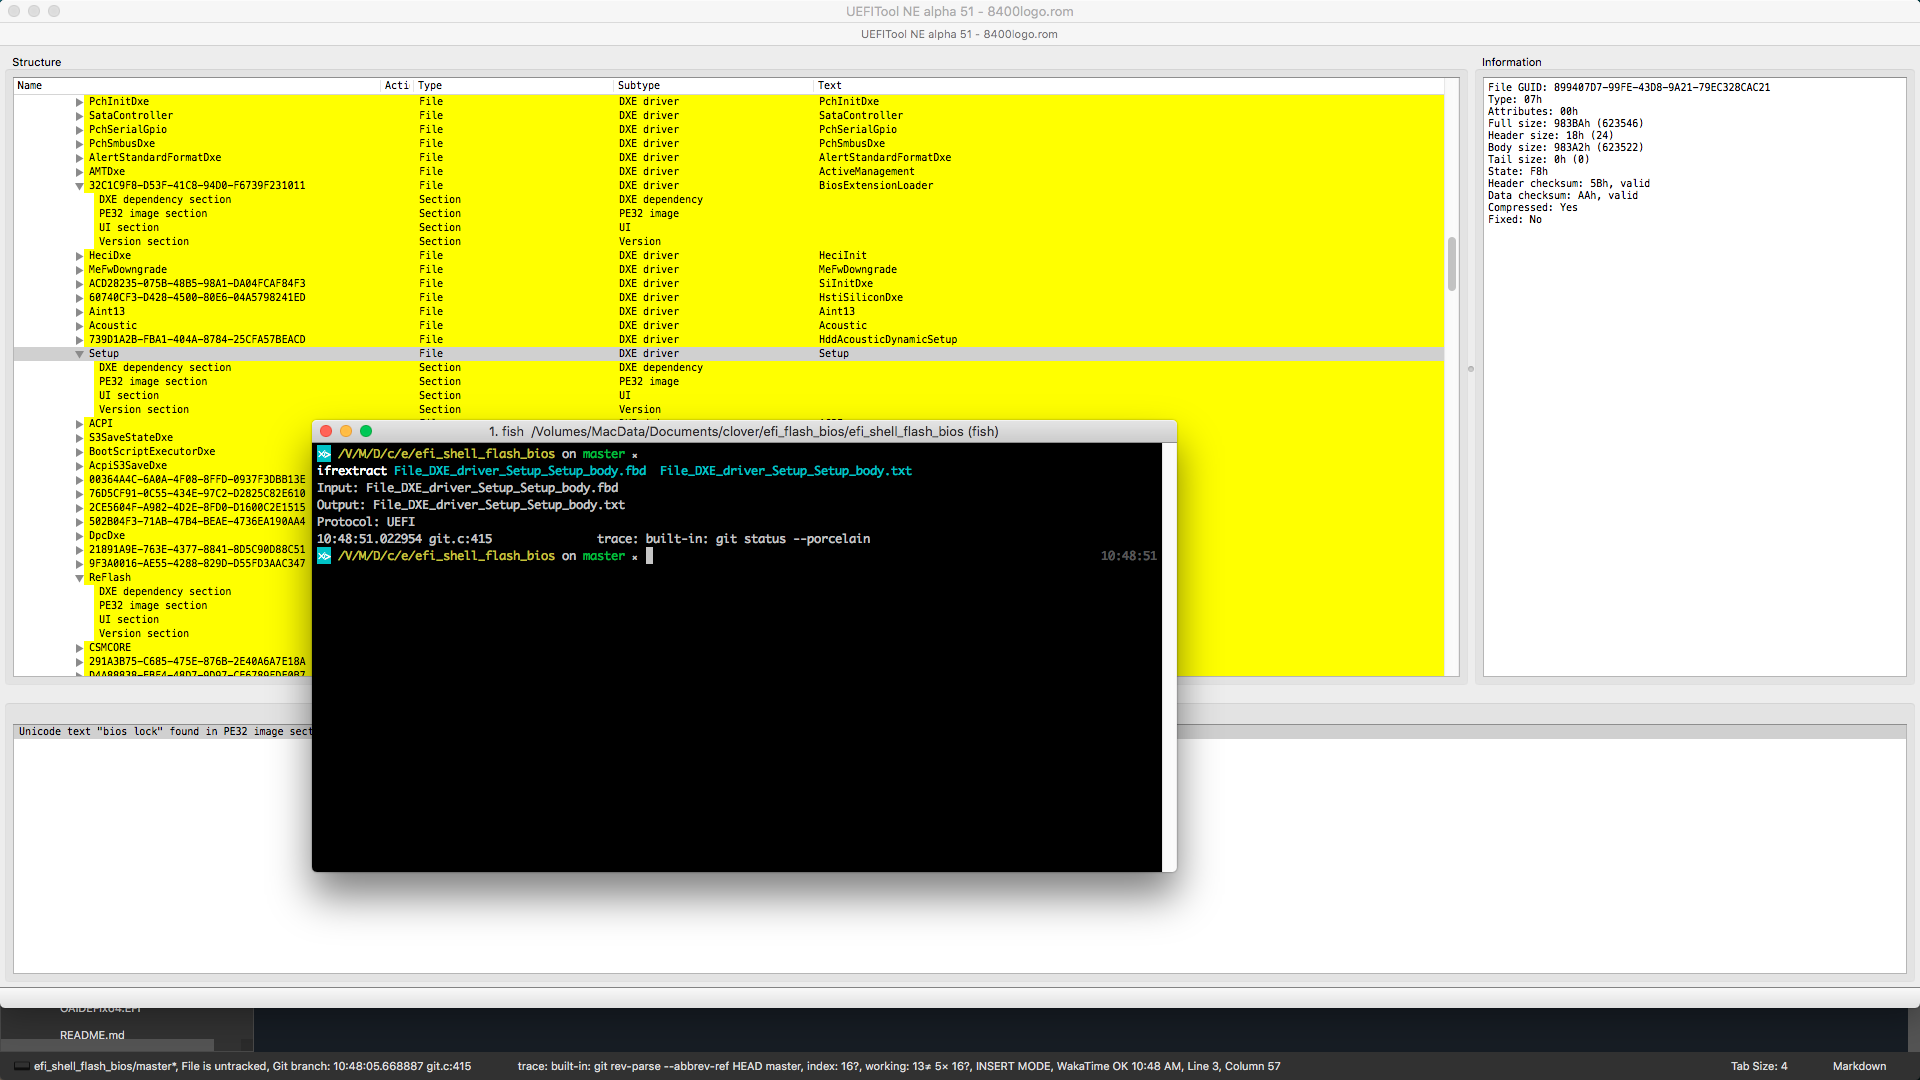
Task: Collapse the 32C1C9F8-D53F GUID node
Action: pos(80,186)
